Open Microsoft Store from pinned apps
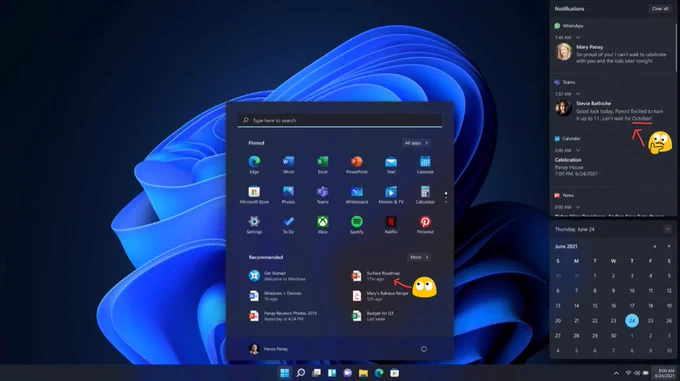Screen dimensions: 680x381 [254, 194]
